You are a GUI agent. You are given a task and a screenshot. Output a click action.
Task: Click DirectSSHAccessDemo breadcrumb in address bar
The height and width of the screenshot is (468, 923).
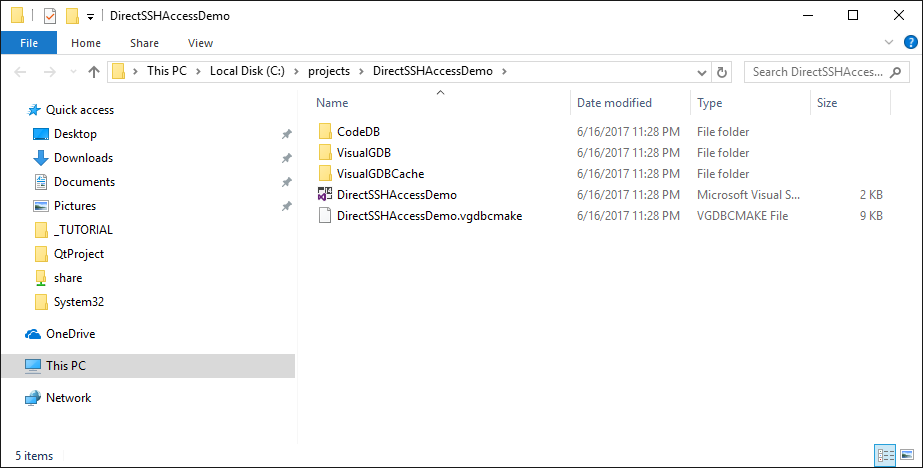(x=433, y=71)
